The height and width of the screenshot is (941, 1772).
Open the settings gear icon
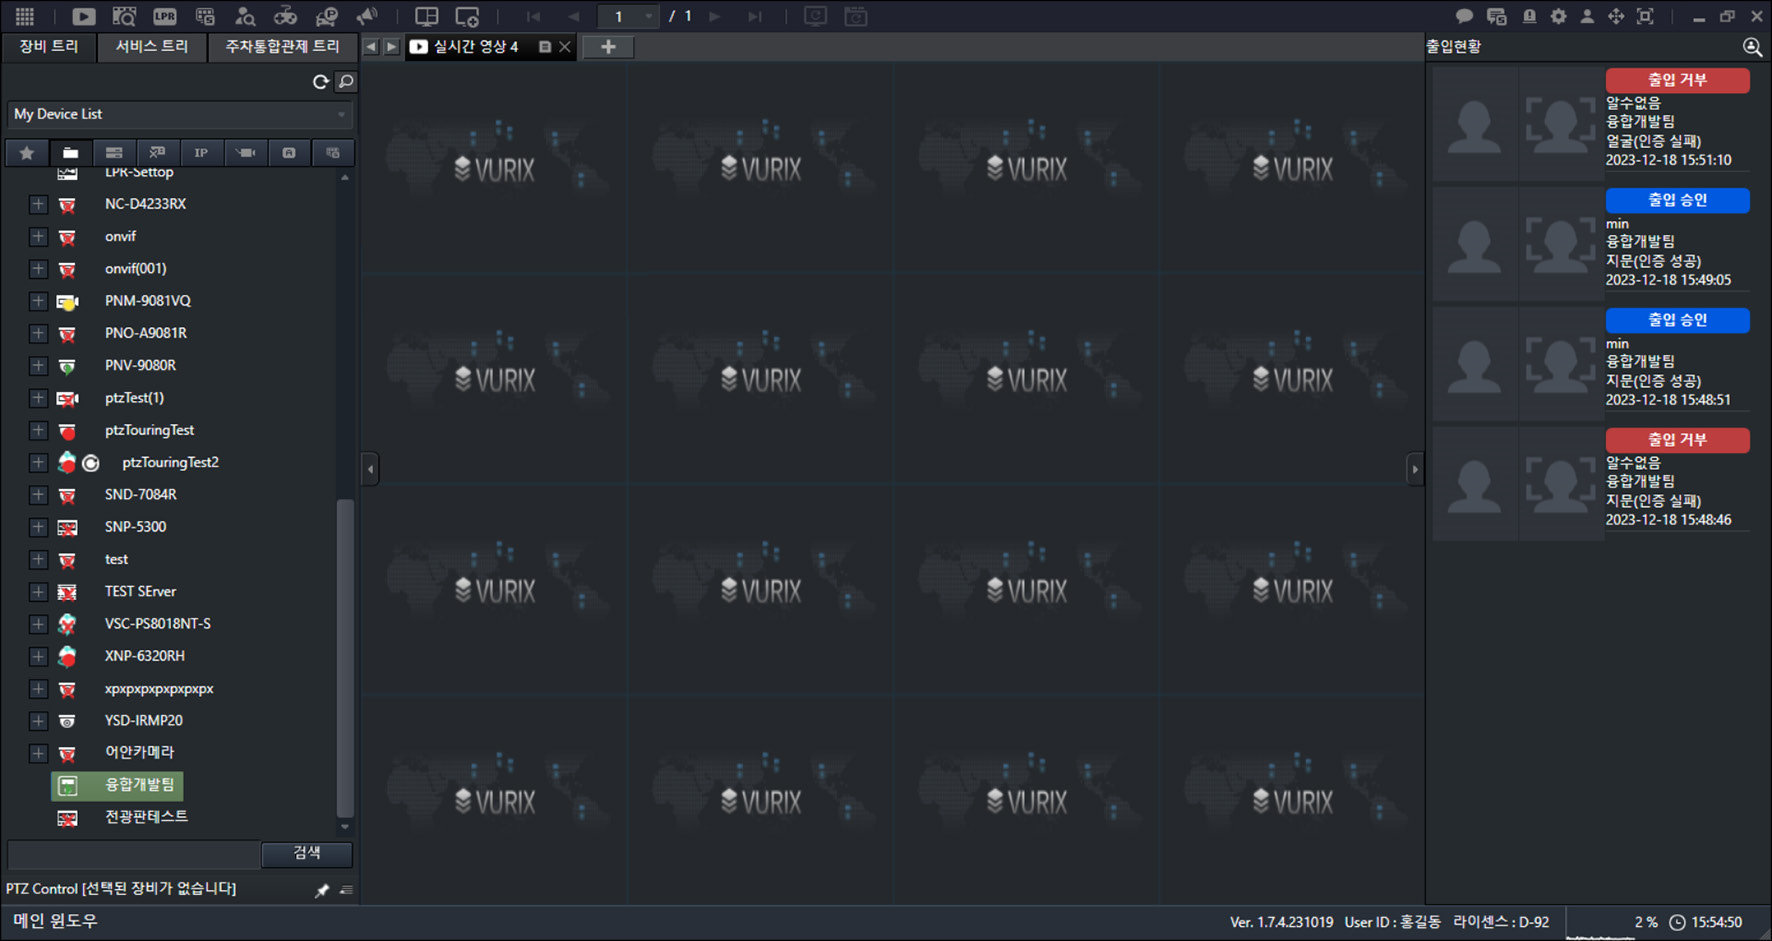point(1558,16)
